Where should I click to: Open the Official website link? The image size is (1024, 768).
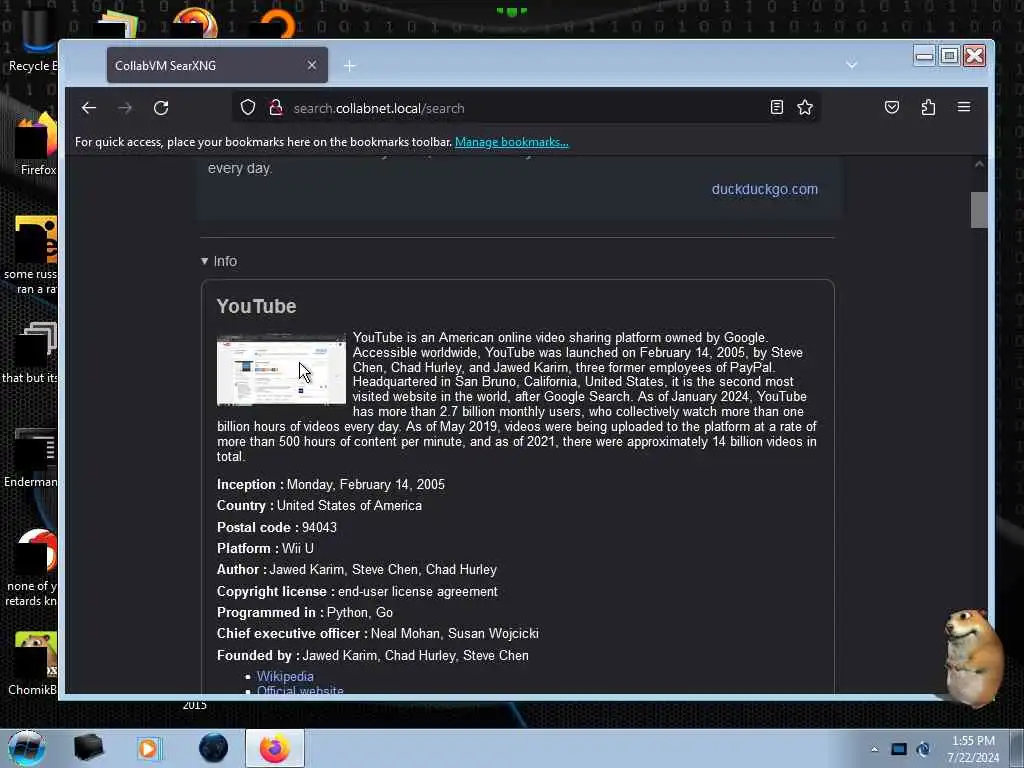point(300,690)
